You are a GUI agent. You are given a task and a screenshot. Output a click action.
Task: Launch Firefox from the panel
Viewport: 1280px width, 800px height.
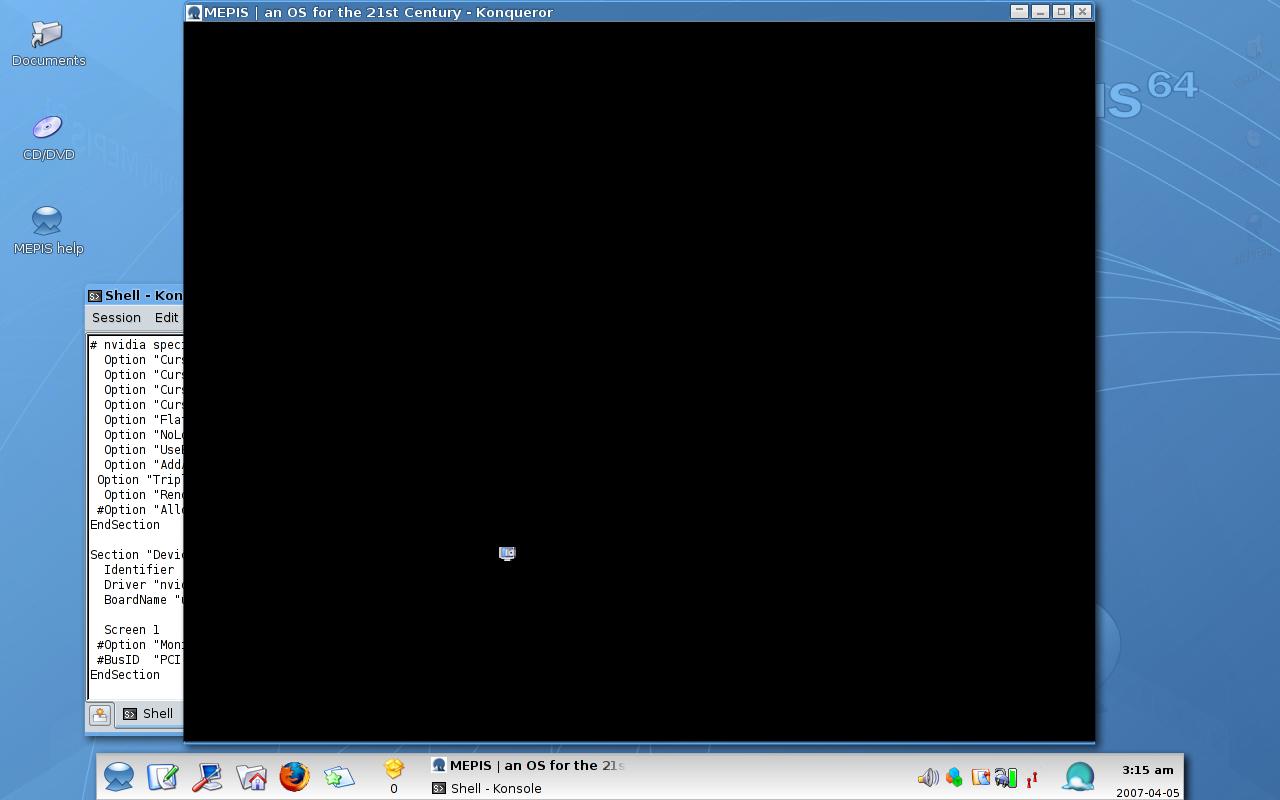pyautogui.click(x=294, y=777)
